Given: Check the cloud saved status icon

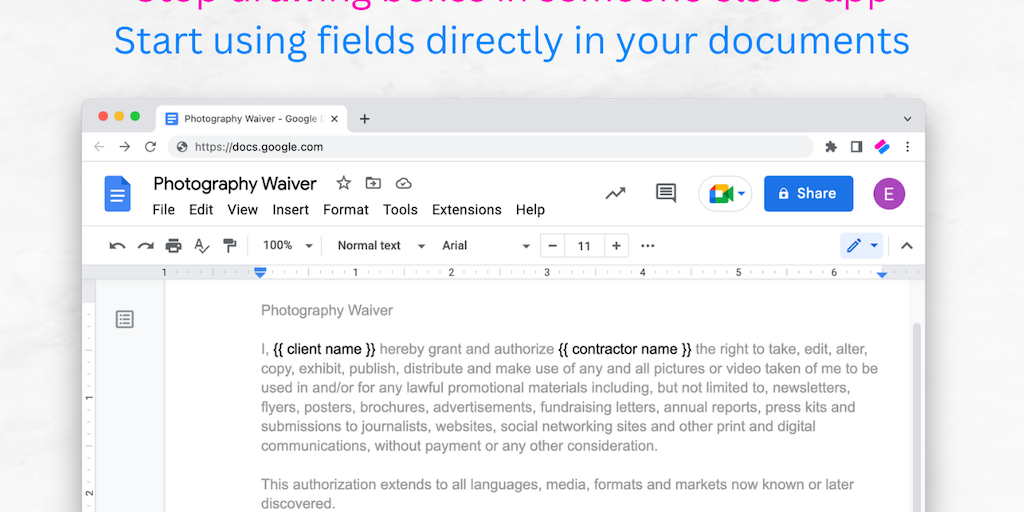Looking at the screenshot, I should point(404,184).
